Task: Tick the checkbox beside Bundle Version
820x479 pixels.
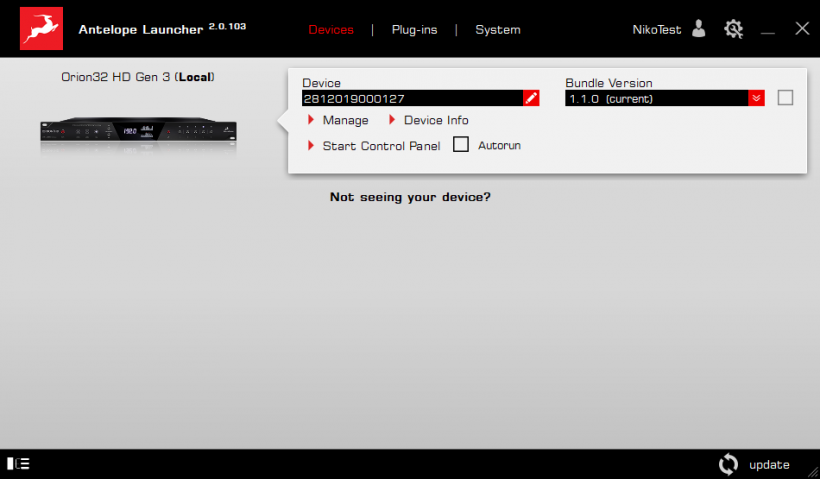Action: pyautogui.click(x=785, y=98)
